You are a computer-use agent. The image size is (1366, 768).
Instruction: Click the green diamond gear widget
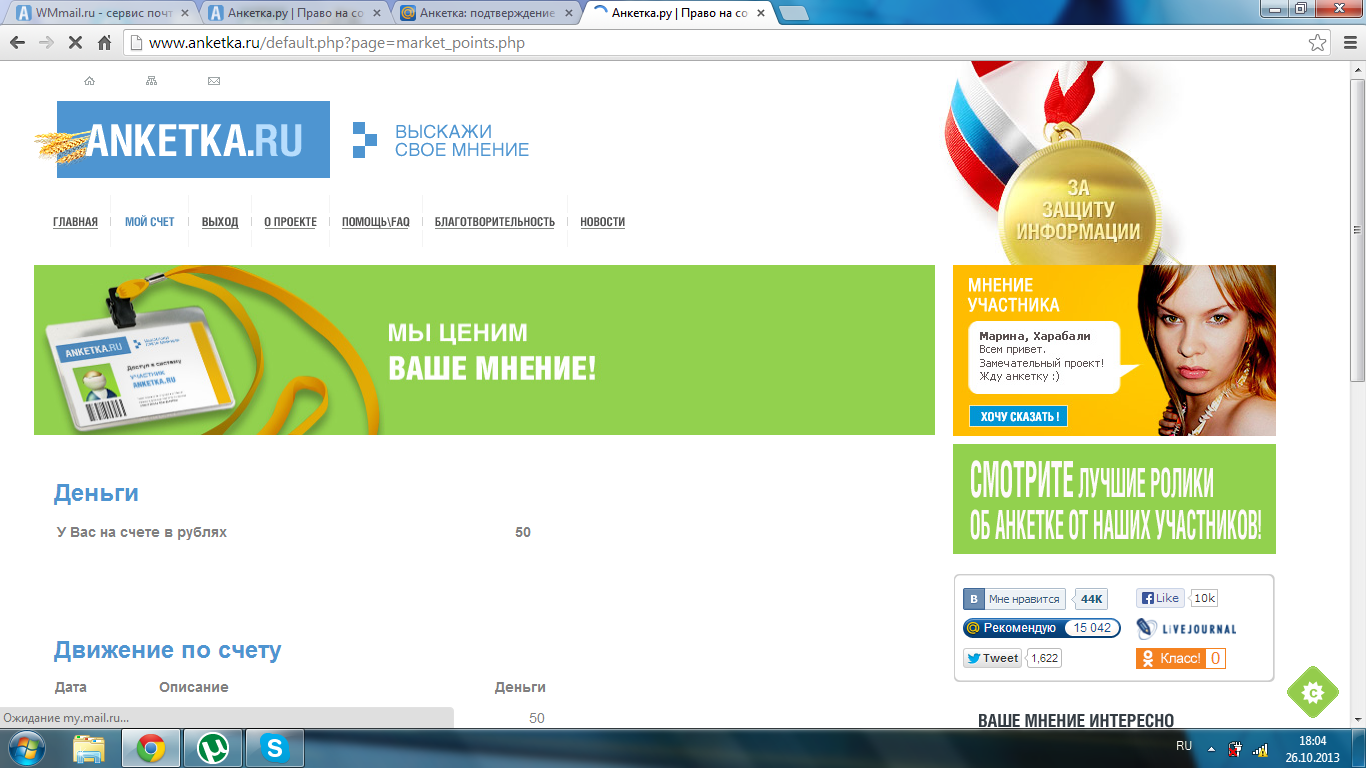[1313, 692]
